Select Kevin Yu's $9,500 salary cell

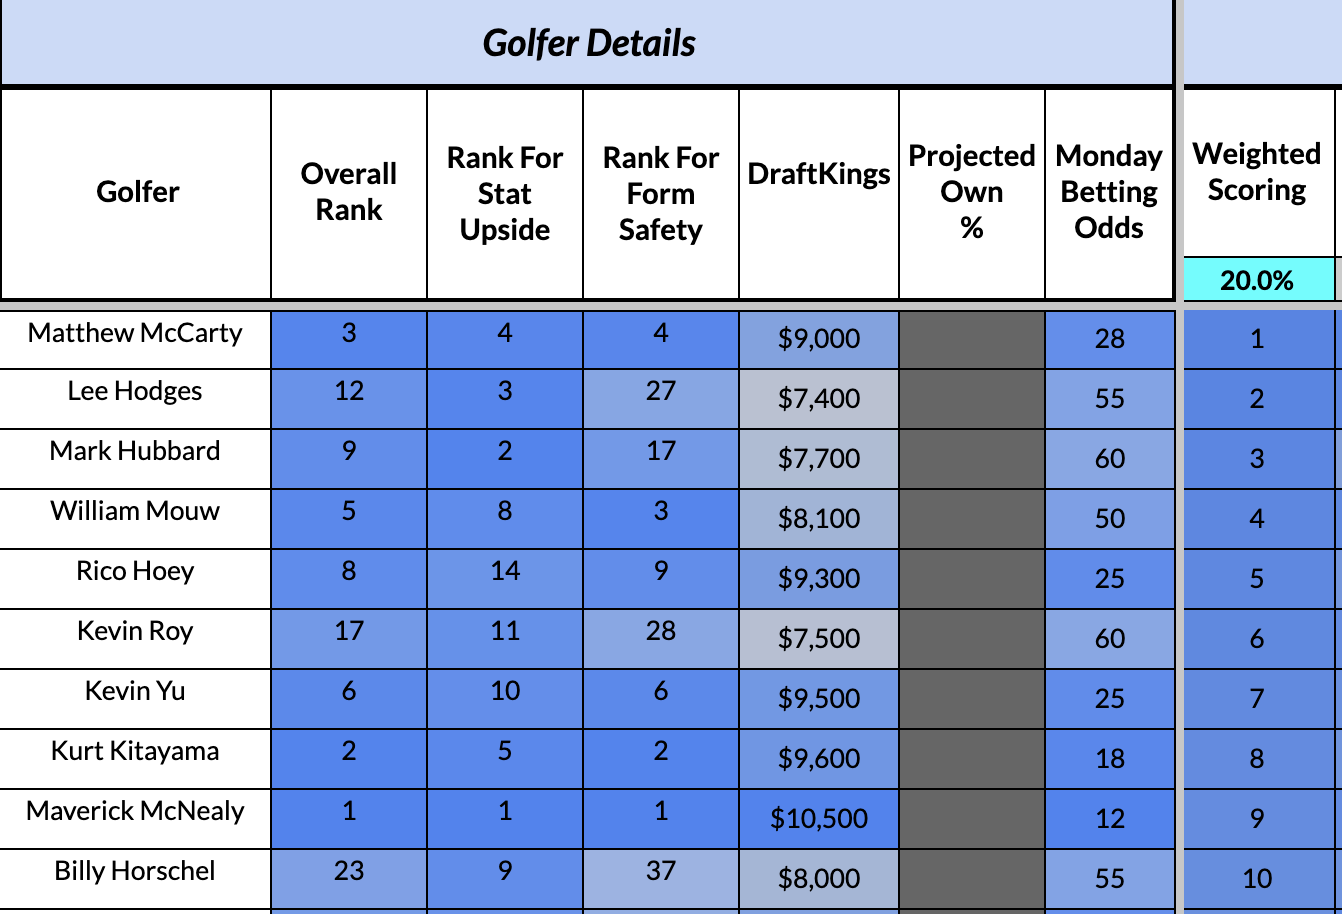tap(819, 699)
